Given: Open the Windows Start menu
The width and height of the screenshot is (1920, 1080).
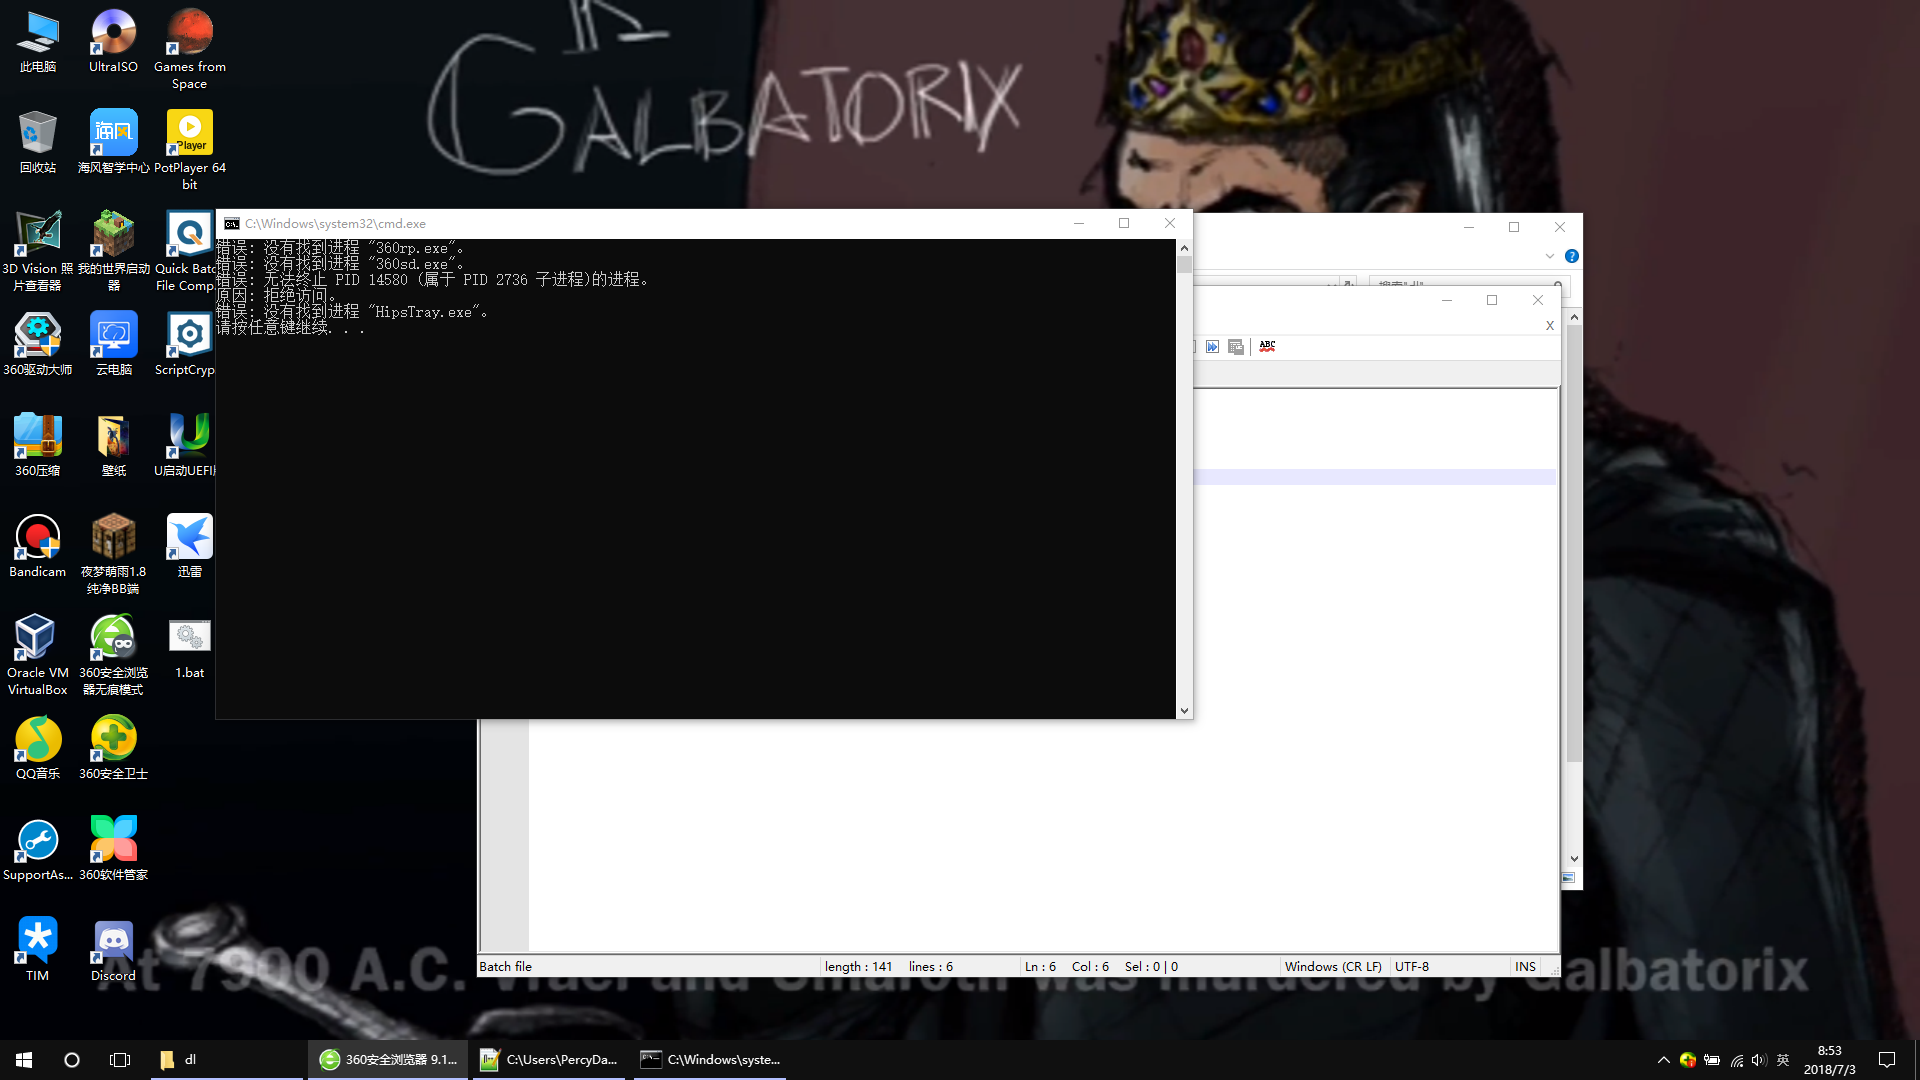Looking at the screenshot, I should point(24,1060).
